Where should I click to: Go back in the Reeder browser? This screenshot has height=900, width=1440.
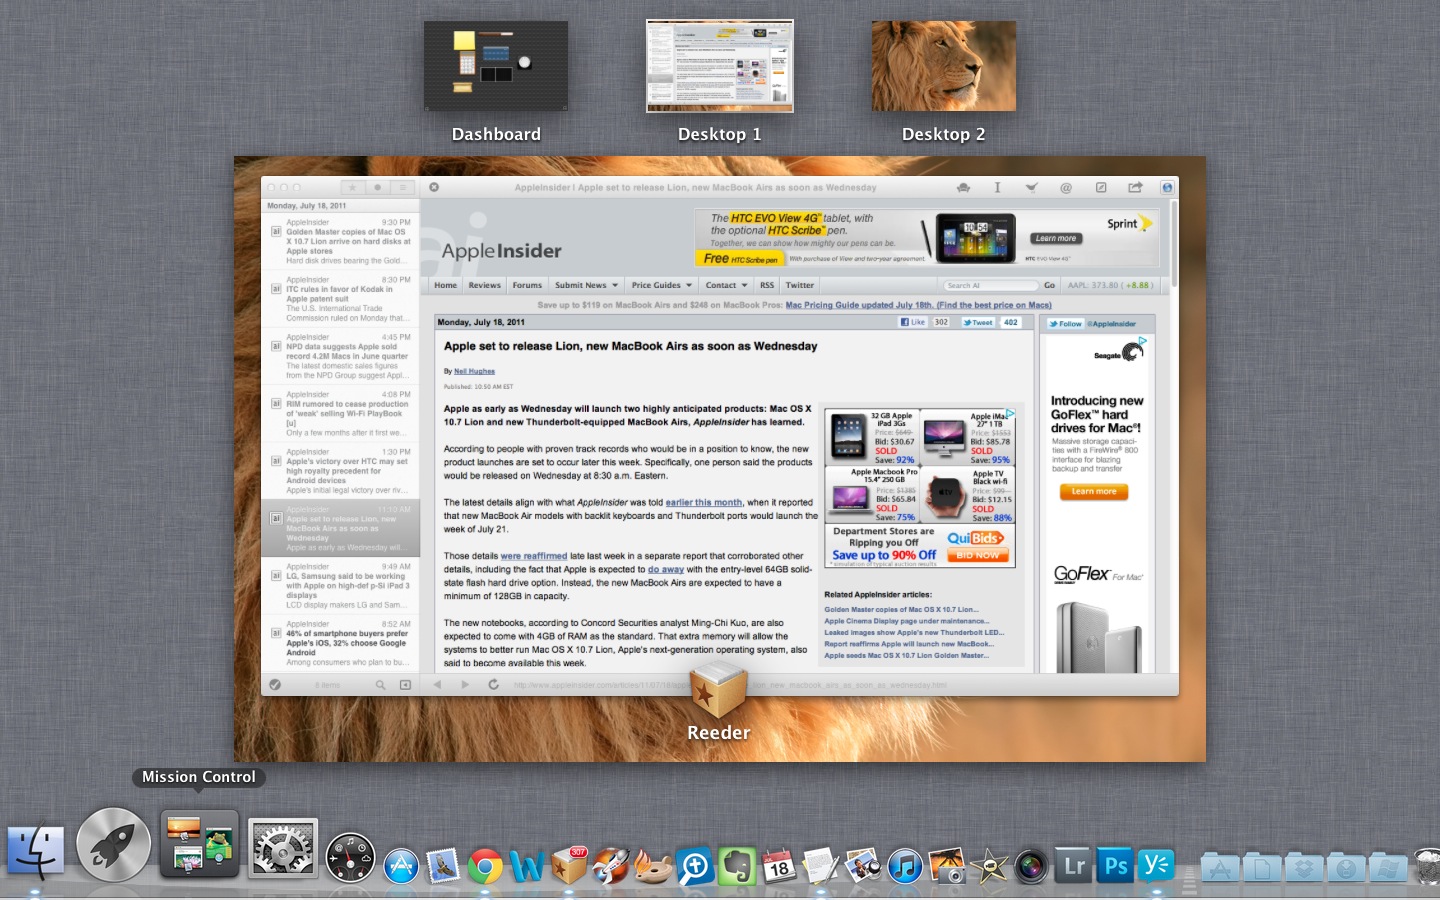coord(437,685)
